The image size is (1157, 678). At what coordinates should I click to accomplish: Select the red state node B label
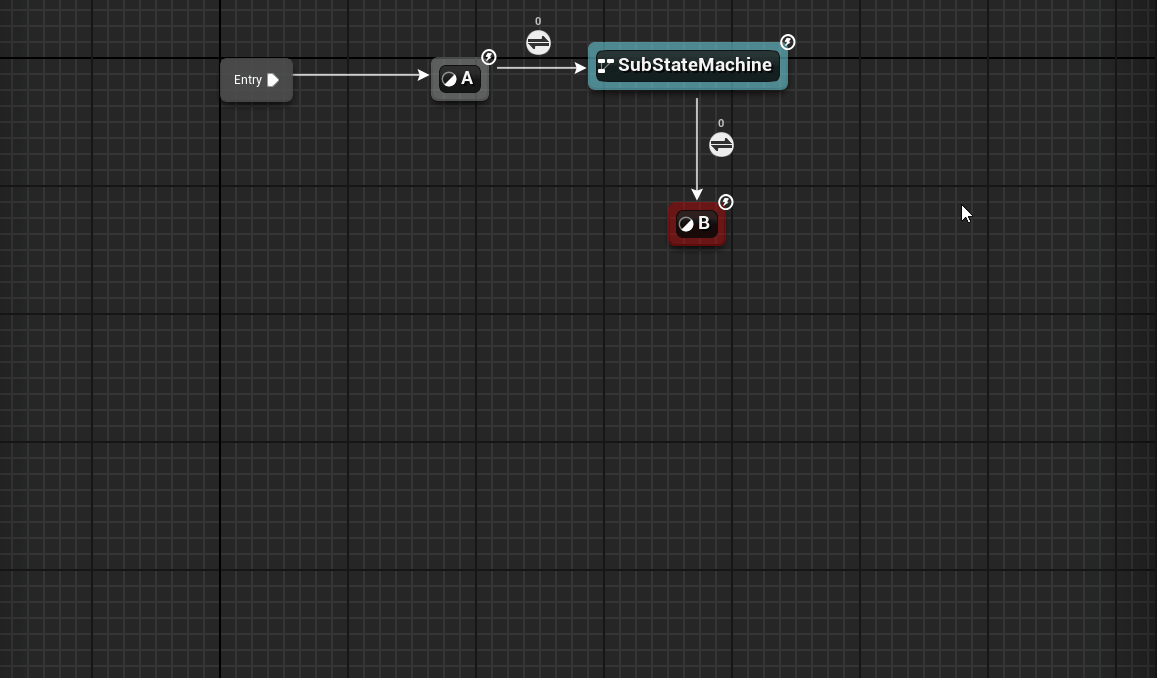(704, 223)
